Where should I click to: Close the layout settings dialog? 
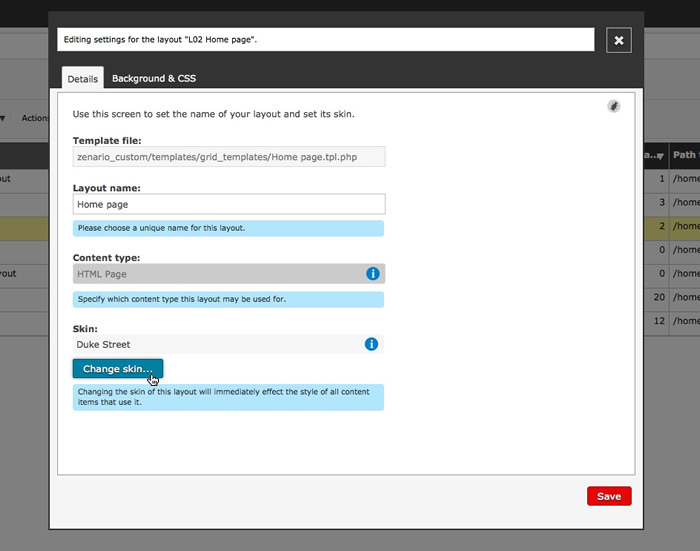click(x=619, y=40)
